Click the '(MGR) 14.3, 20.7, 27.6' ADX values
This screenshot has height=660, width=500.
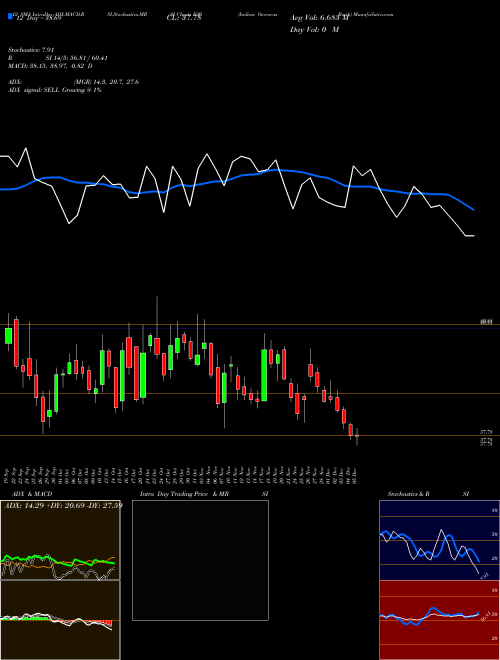[106, 82]
